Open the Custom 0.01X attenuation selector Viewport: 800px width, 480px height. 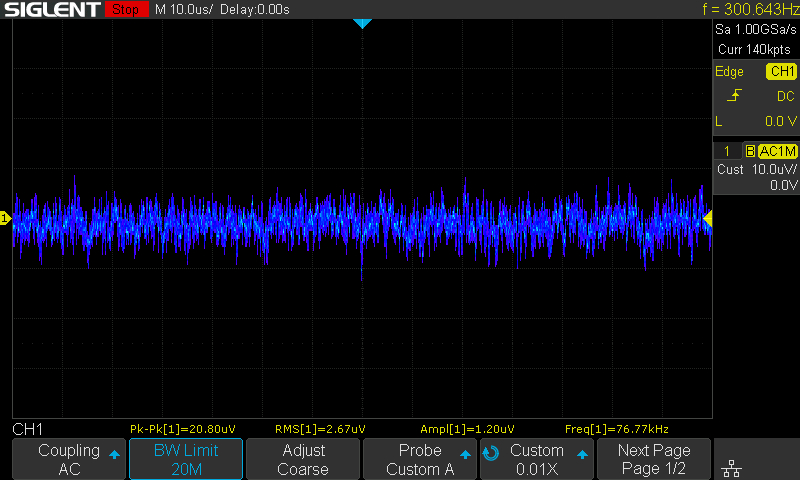click(538, 460)
